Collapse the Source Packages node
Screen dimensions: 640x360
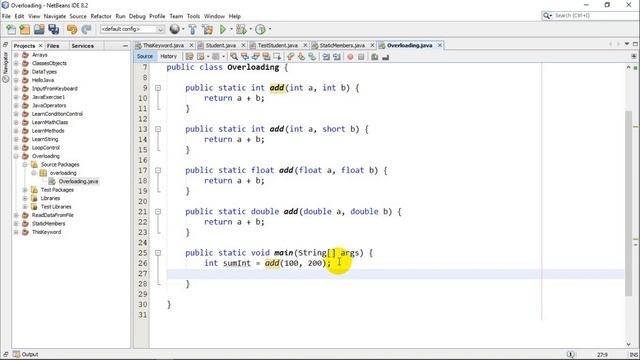(25, 164)
